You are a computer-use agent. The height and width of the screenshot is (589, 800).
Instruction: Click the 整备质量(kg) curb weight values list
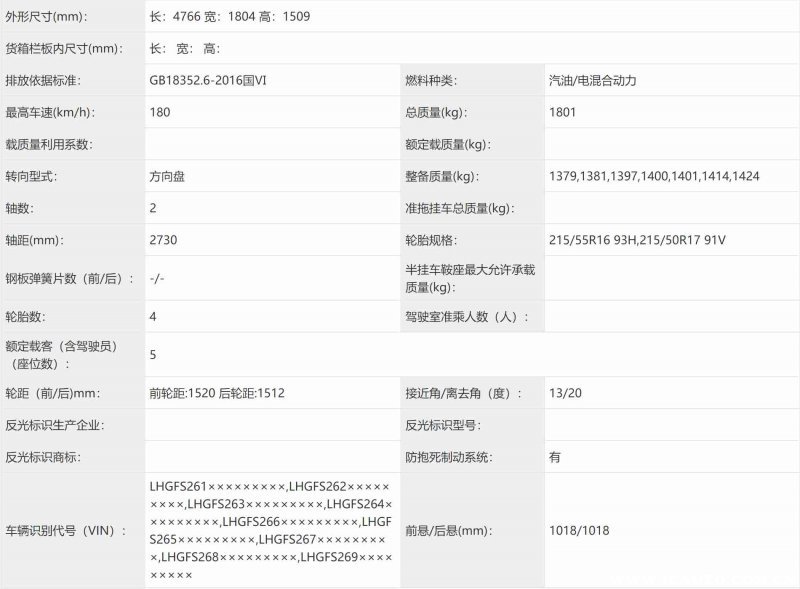[654, 176]
